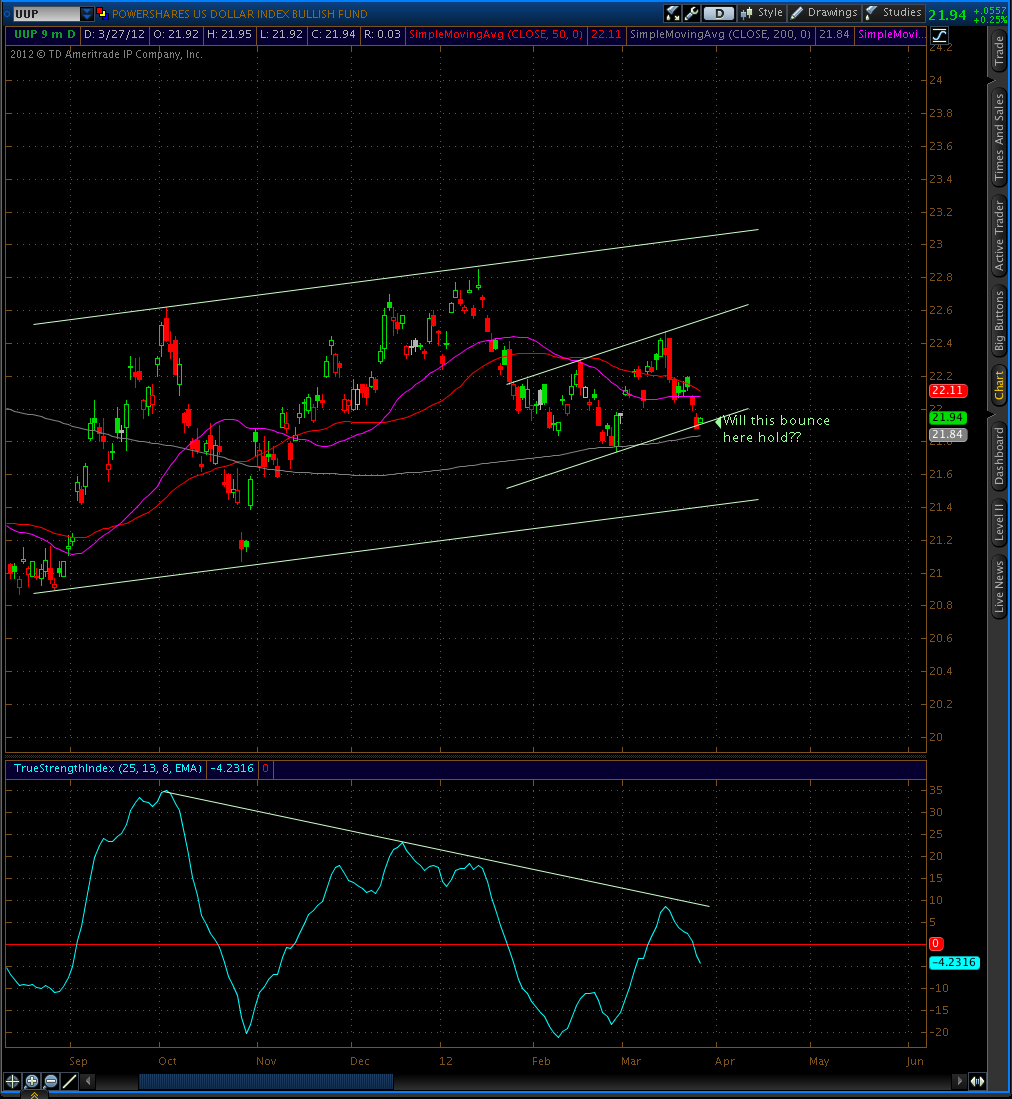Open the Studies menu
This screenshot has height=1099, width=1012.
[x=894, y=13]
